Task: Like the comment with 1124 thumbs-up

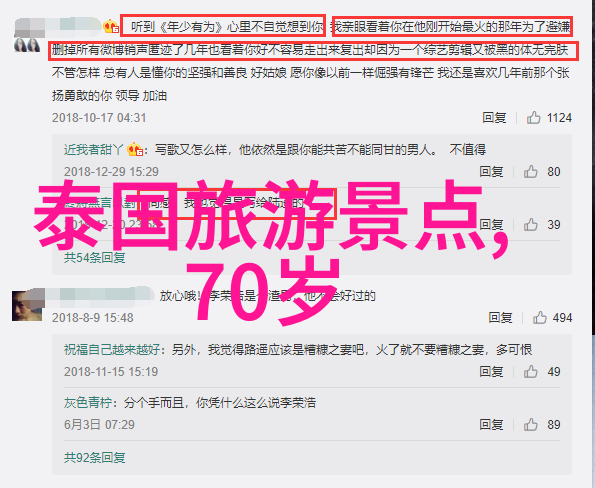Action: pyautogui.click(x=534, y=118)
